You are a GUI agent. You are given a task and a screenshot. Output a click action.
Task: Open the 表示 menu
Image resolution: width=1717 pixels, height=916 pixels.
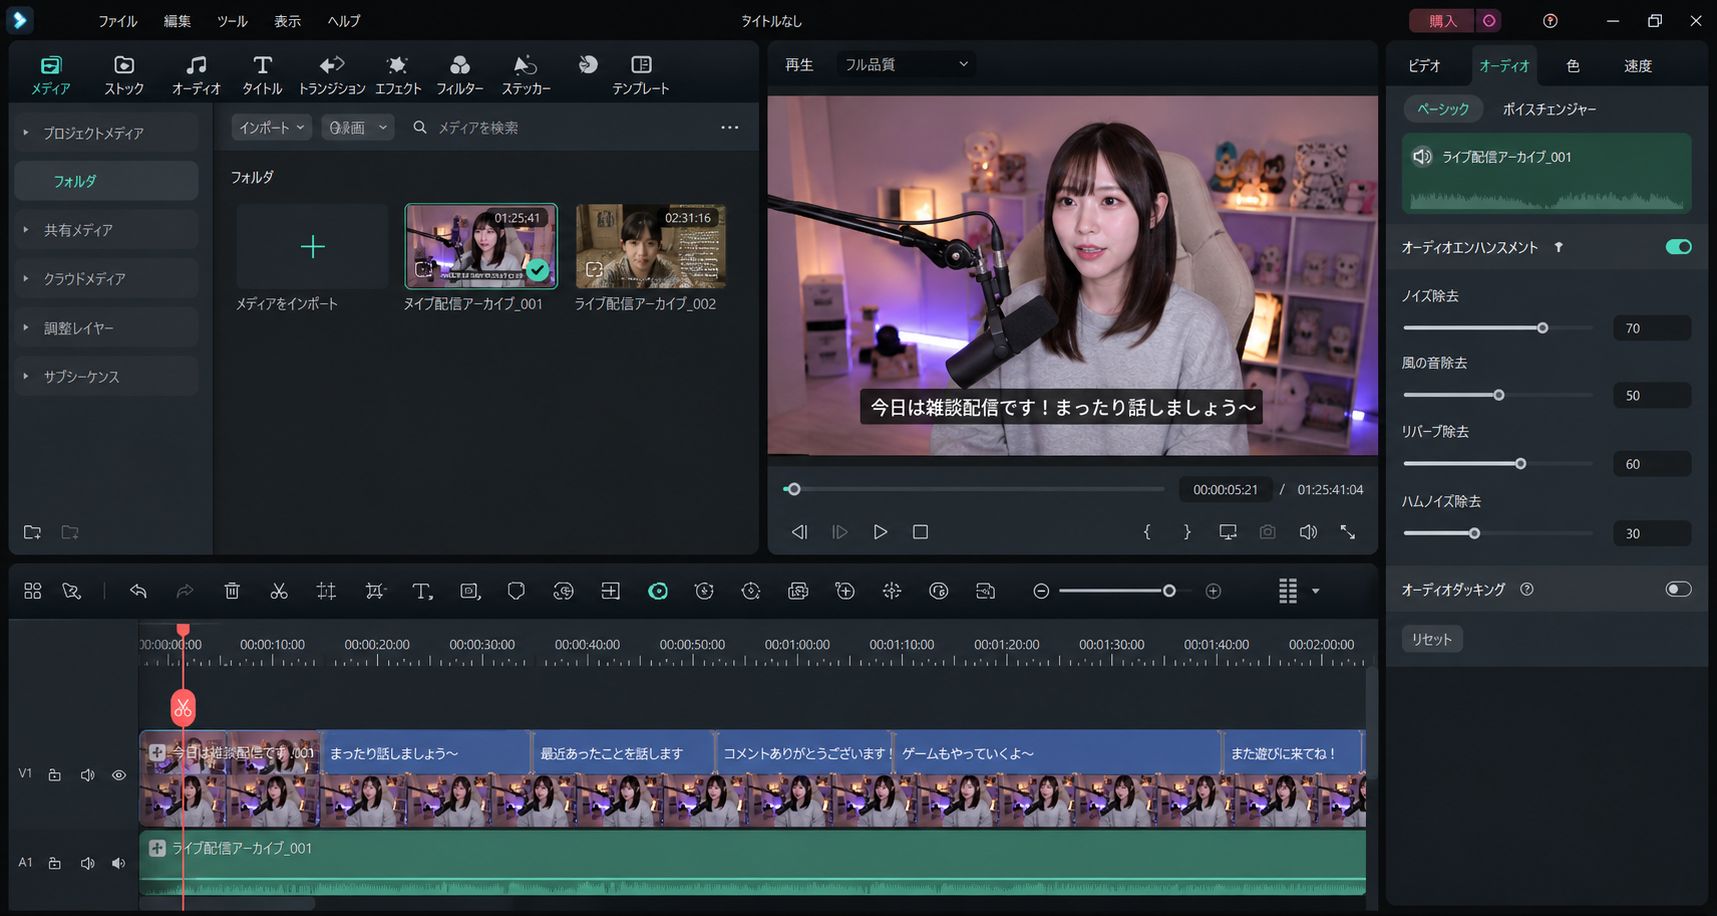(x=287, y=21)
